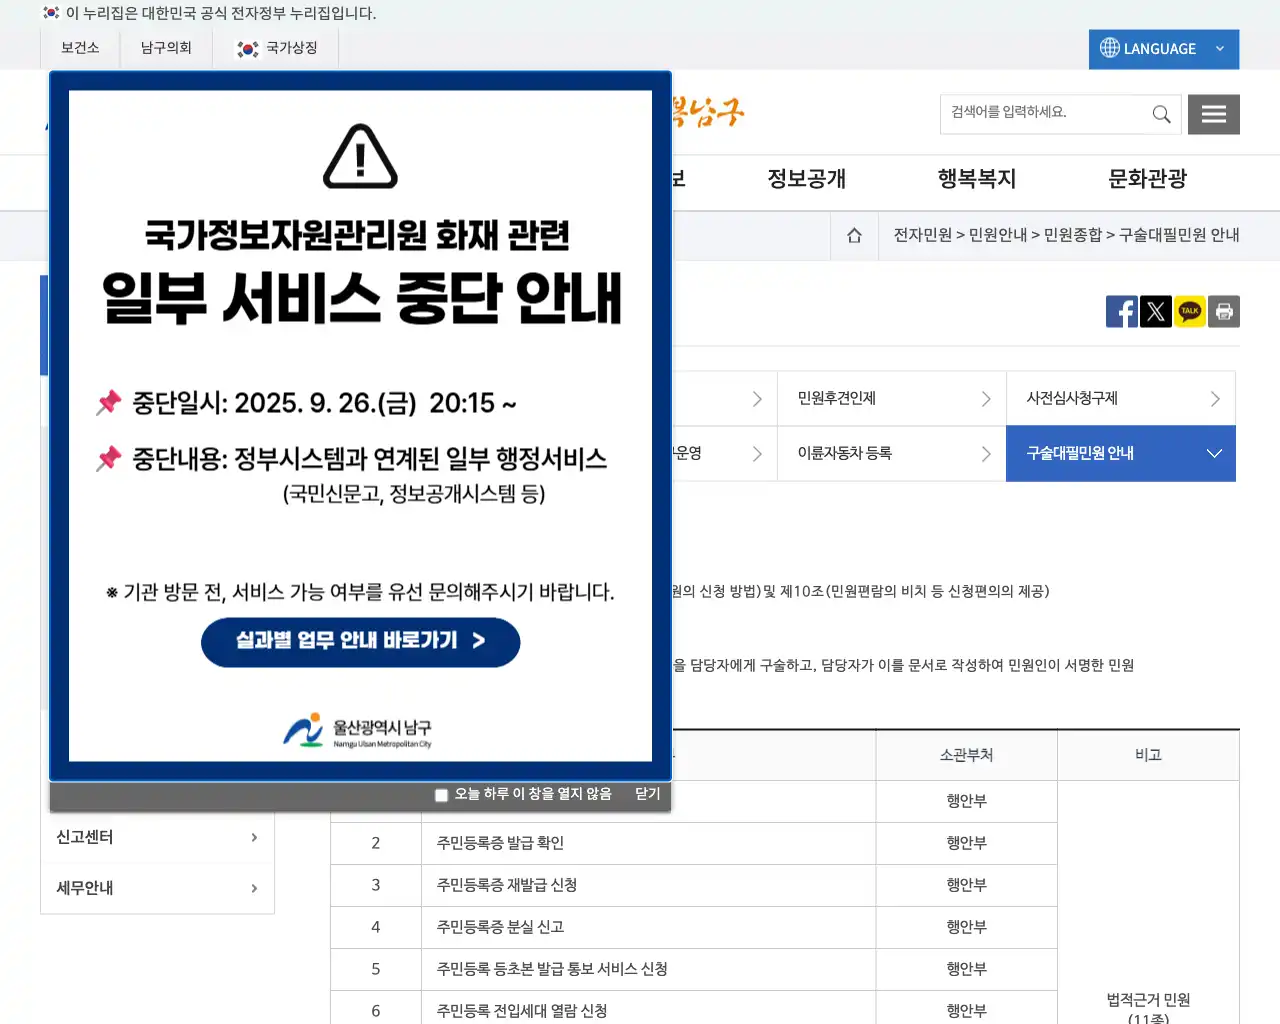Go to home via breadcrumb house icon

[854, 235]
